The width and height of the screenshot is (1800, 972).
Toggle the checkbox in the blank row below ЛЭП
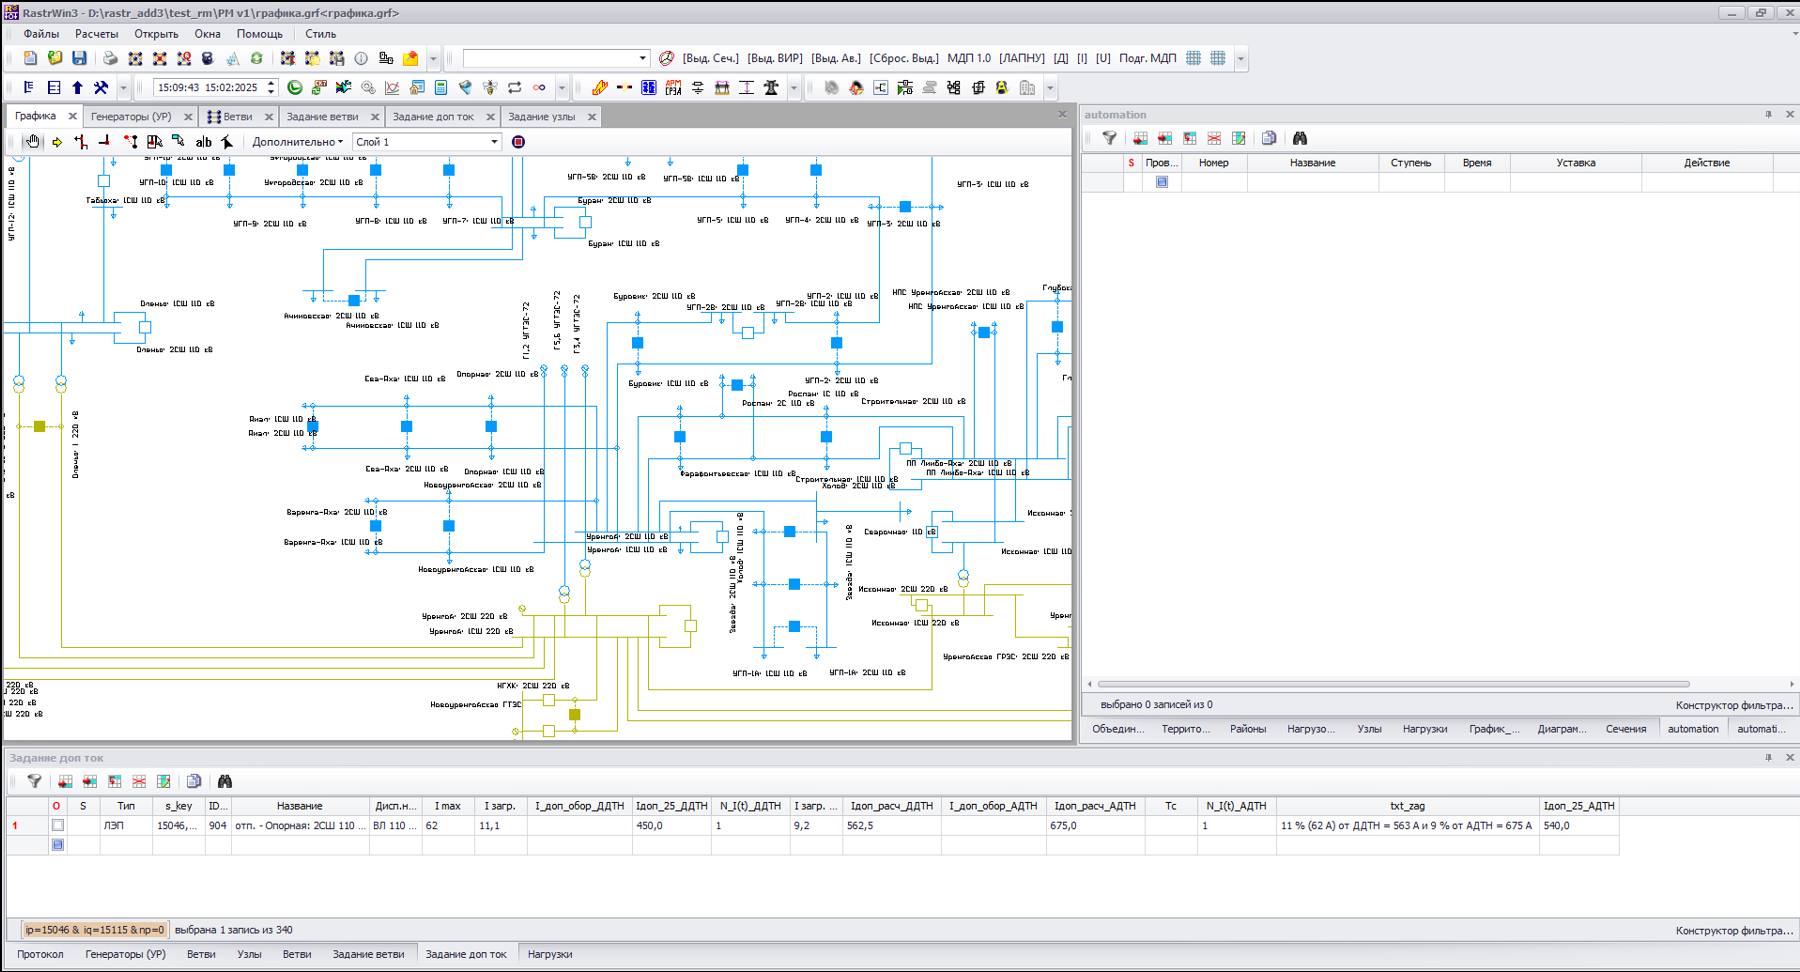click(57, 845)
